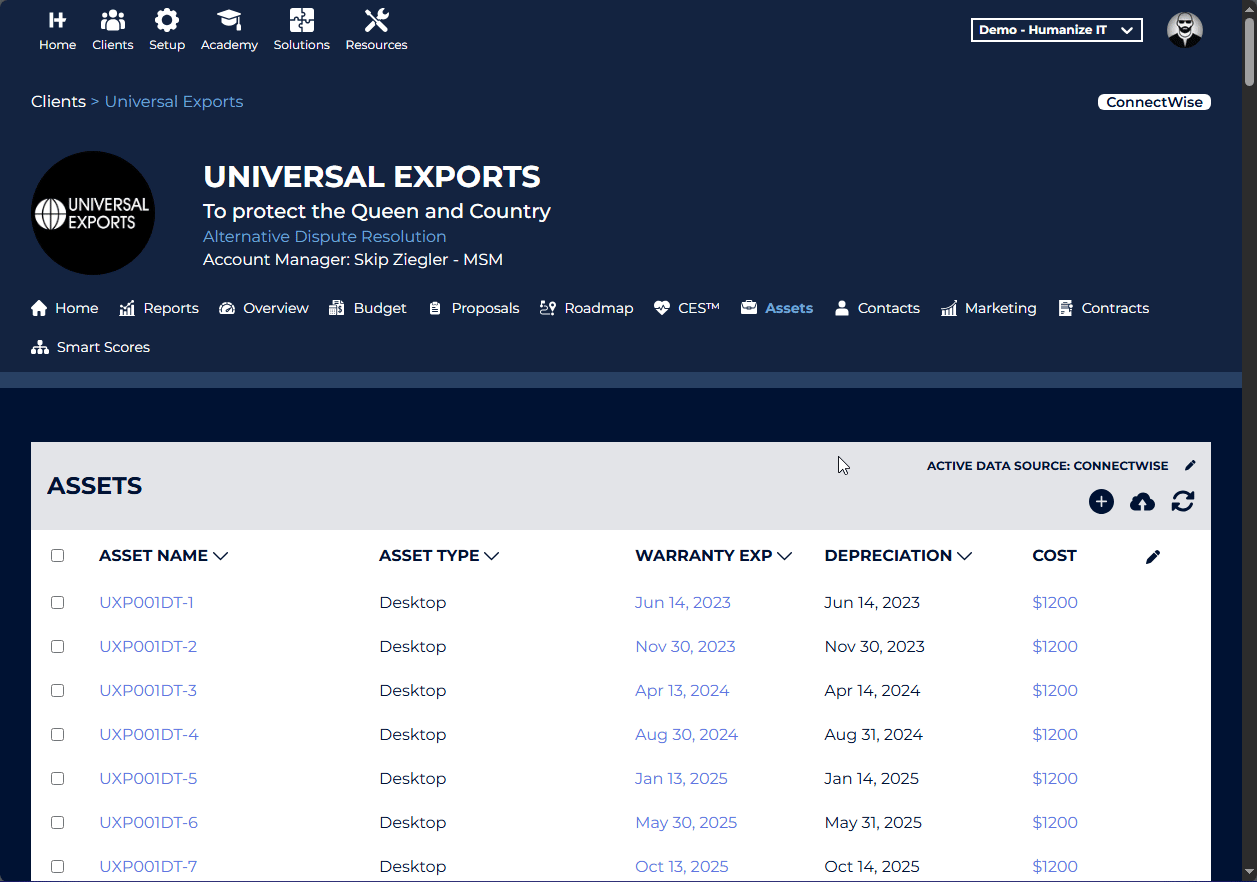Image resolution: width=1257 pixels, height=882 pixels.
Task: Open the Demo - Humanize IT dropdown
Action: coord(1056,29)
